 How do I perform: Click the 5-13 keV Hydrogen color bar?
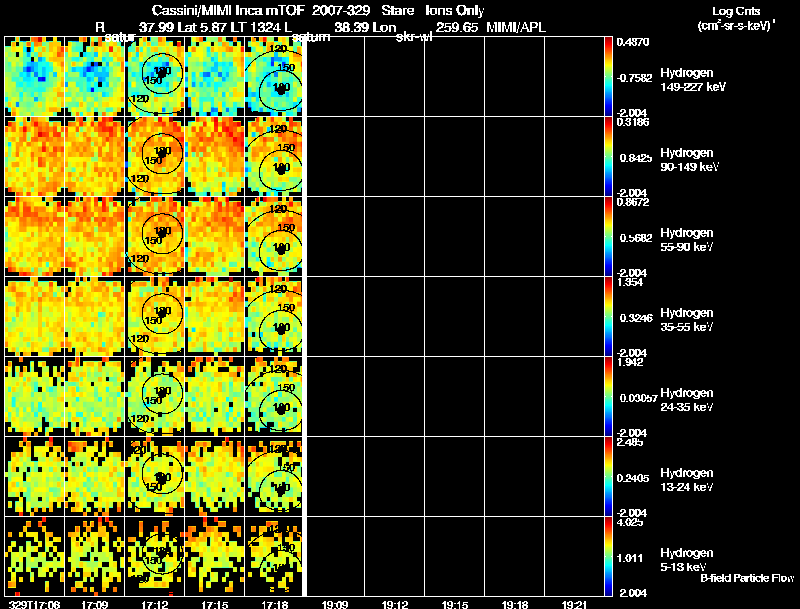610,556
